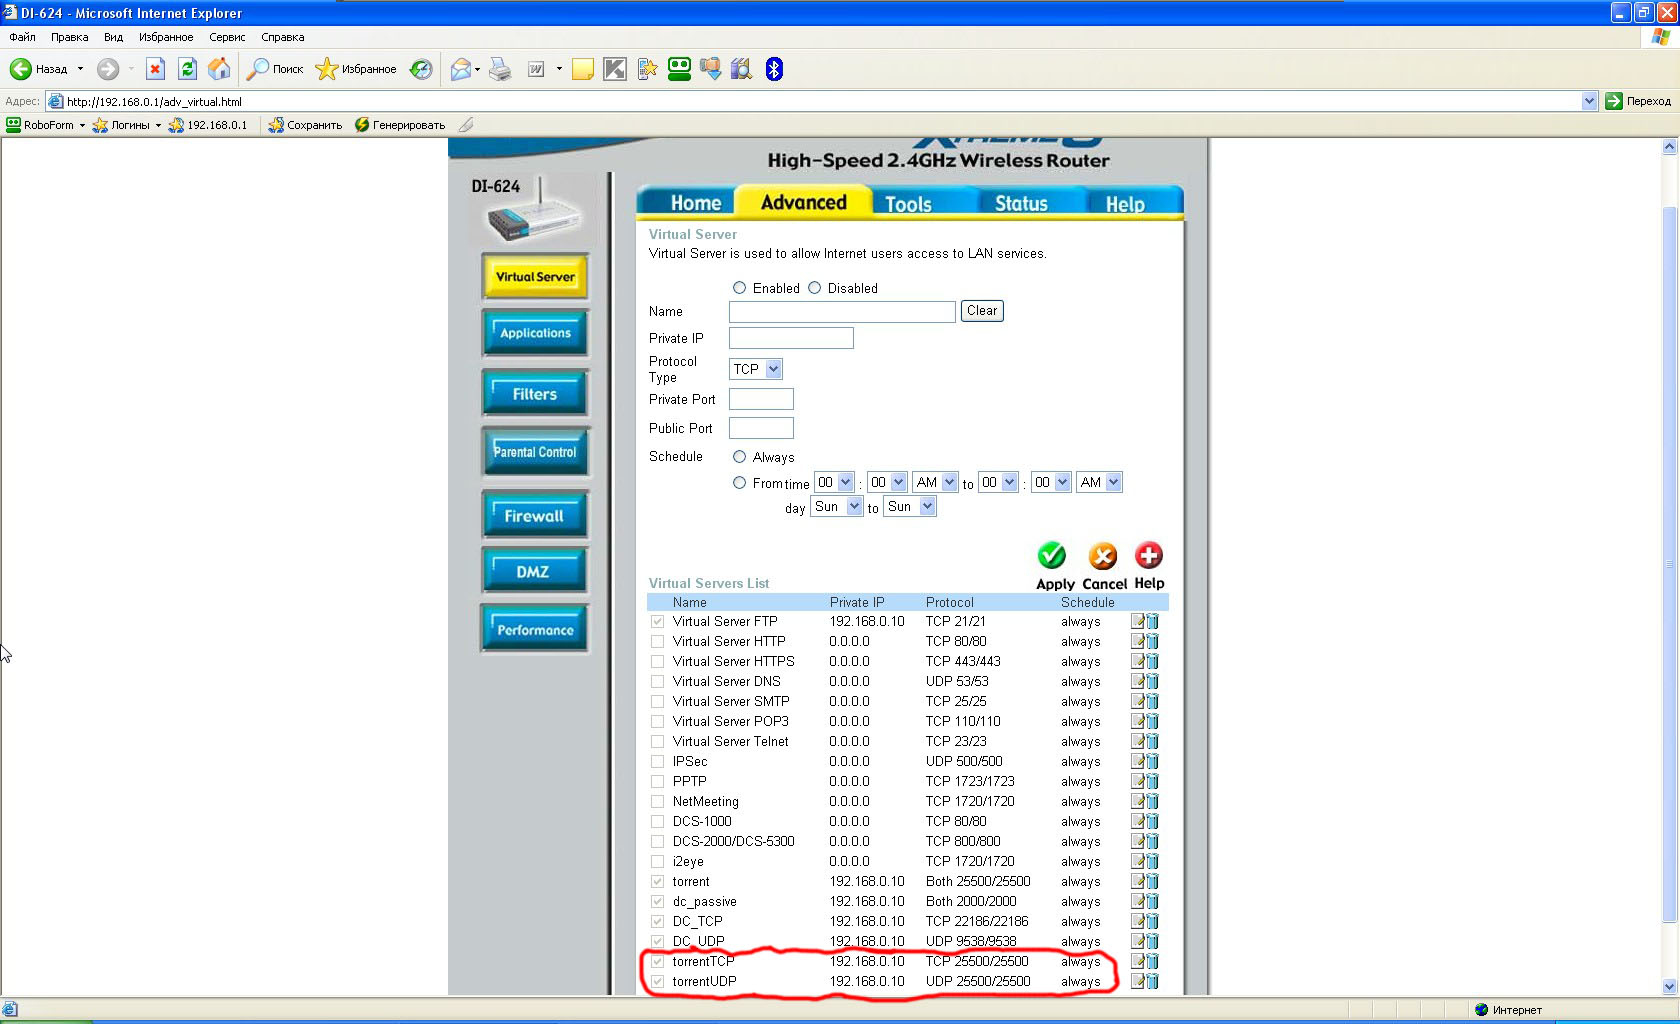The image size is (1680, 1024).
Task: Click the green Apply checkmark icon
Action: pos(1052,555)
